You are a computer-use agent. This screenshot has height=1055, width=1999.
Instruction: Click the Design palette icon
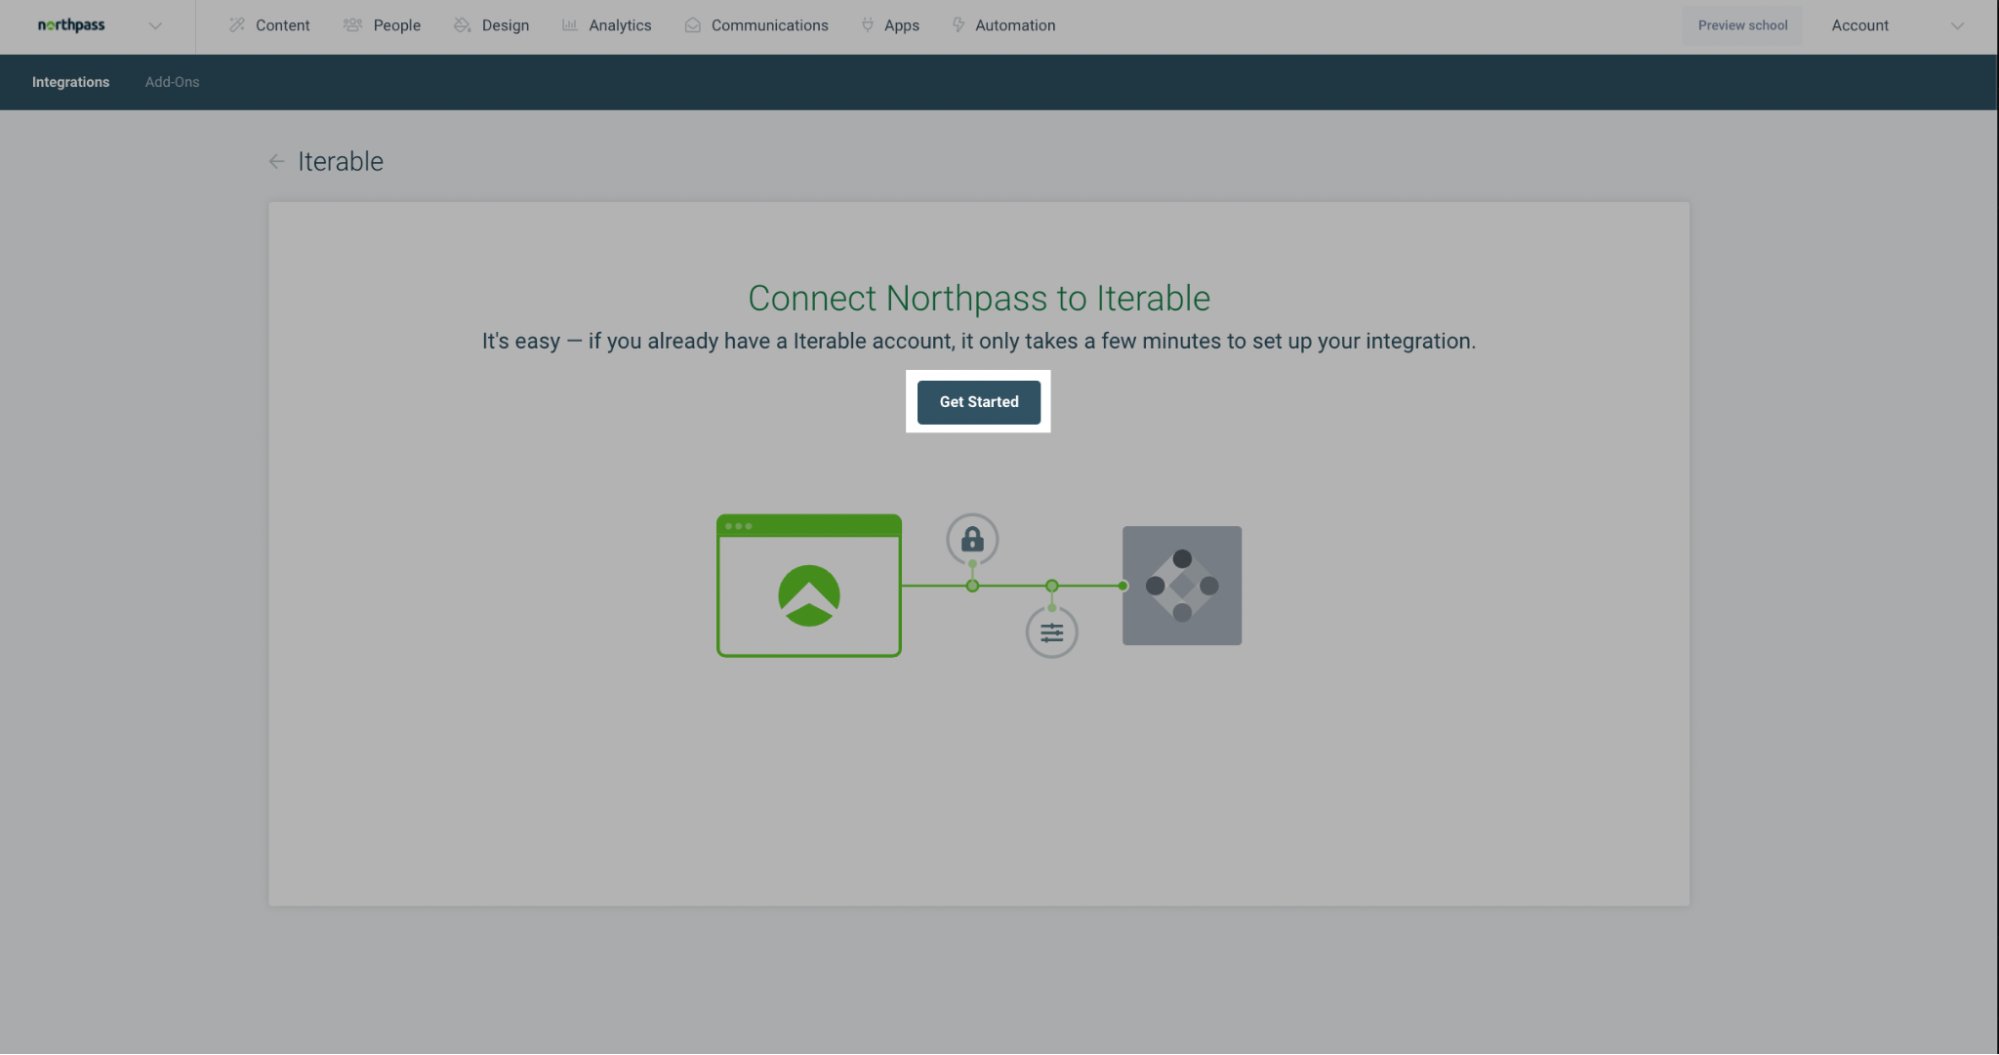pyautogui.click(x=462, y=25)
